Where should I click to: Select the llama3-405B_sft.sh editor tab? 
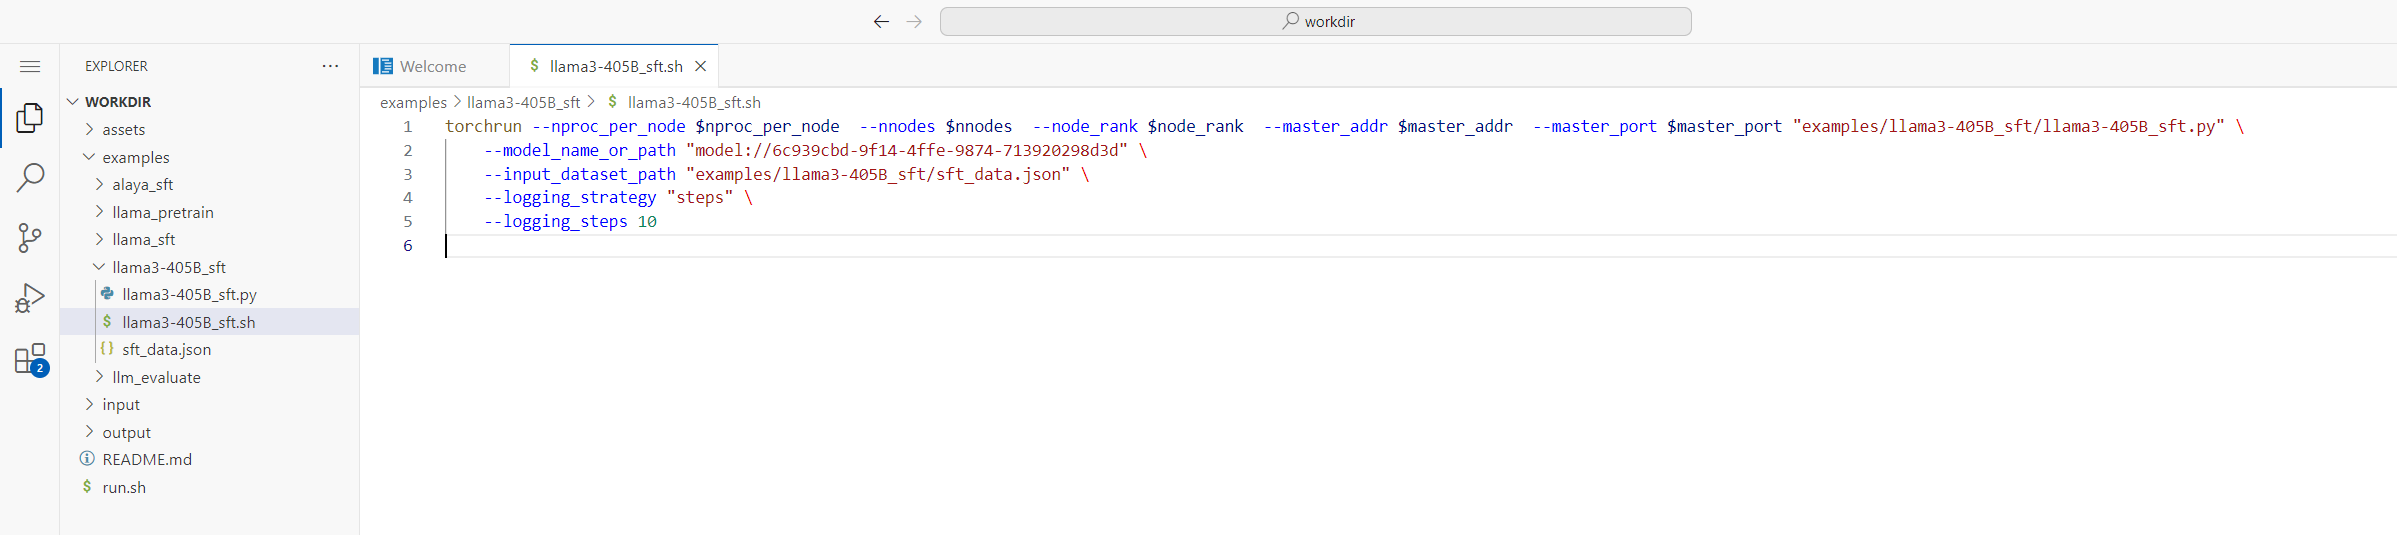coord(615,66)
